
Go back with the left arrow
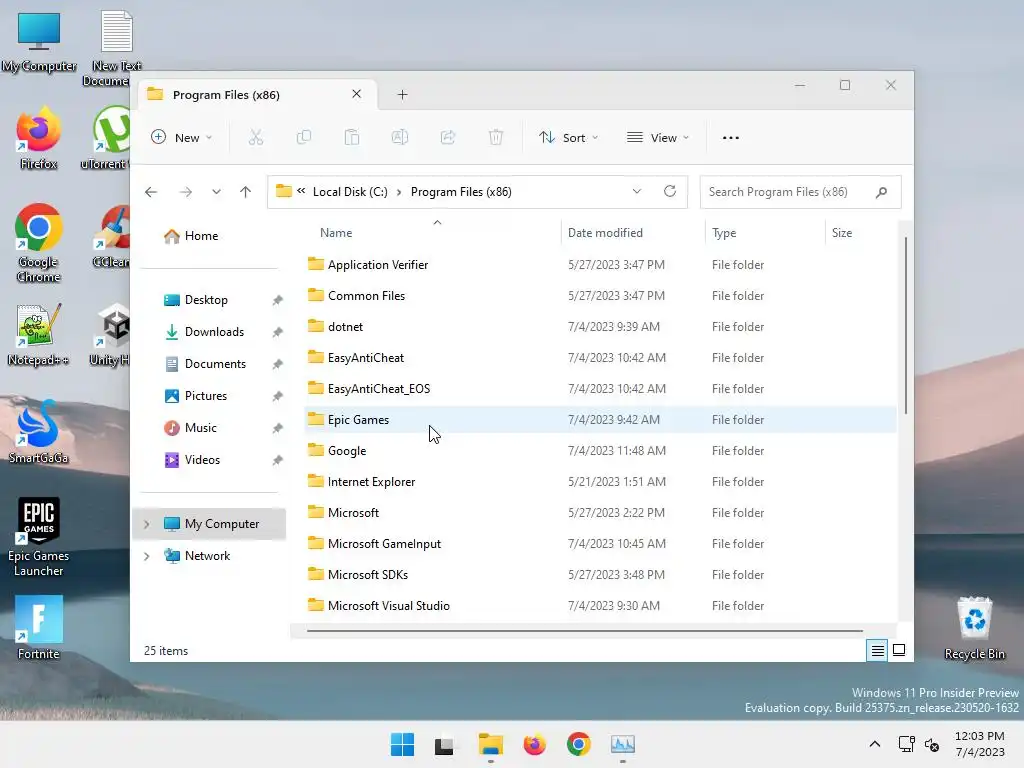(x=151, y=192)
